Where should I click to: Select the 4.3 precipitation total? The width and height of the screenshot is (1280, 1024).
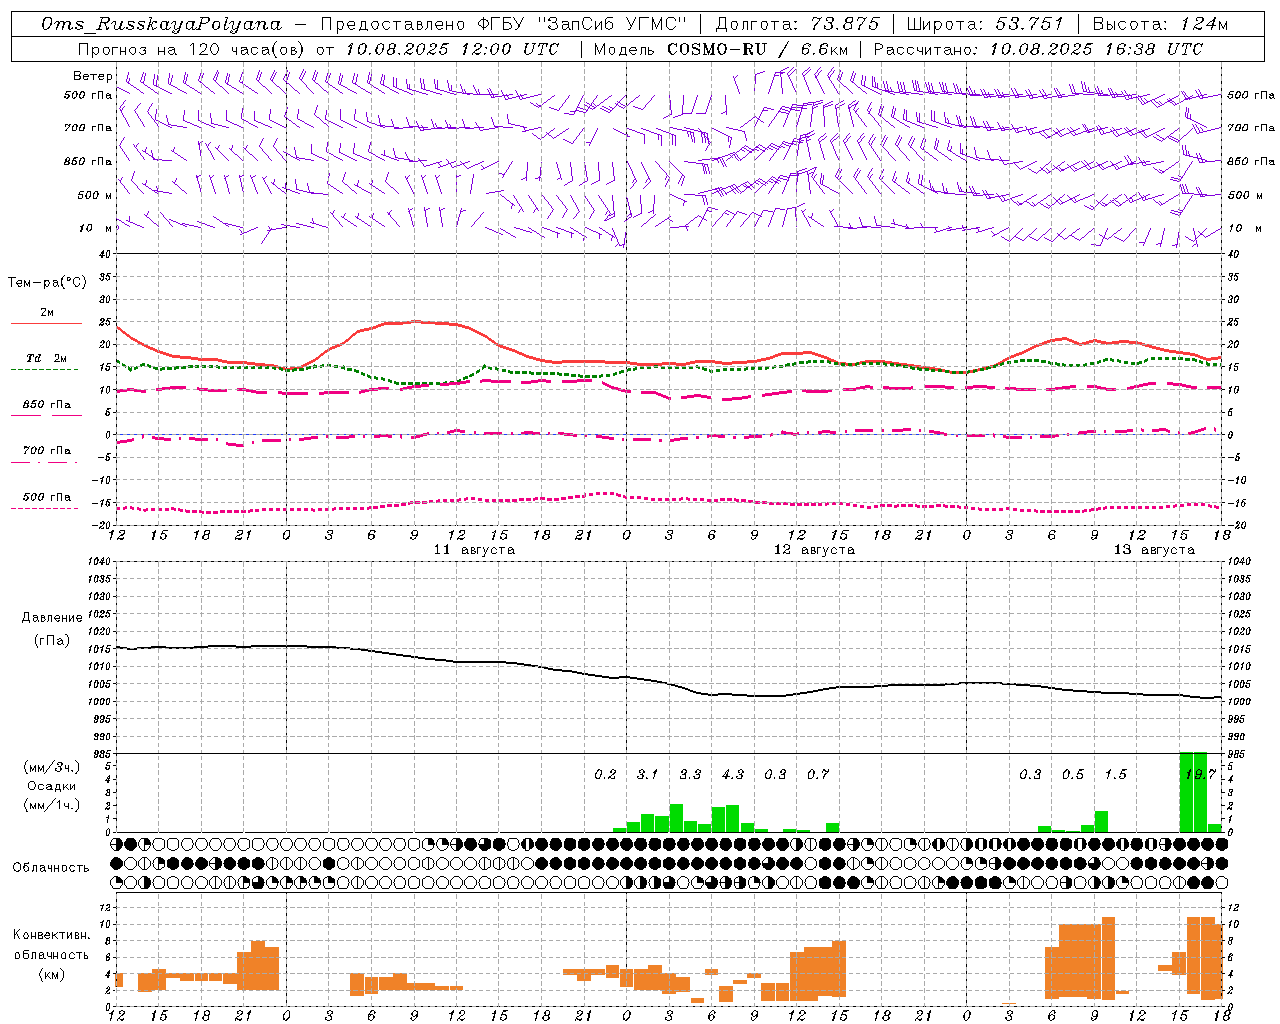pos(732,775)
